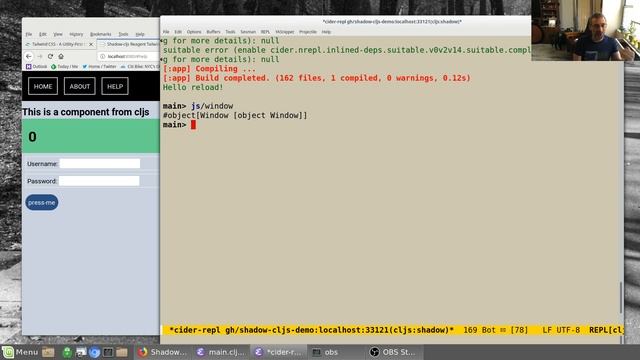Click 'js/window' text in REPL

click(212, 106)
